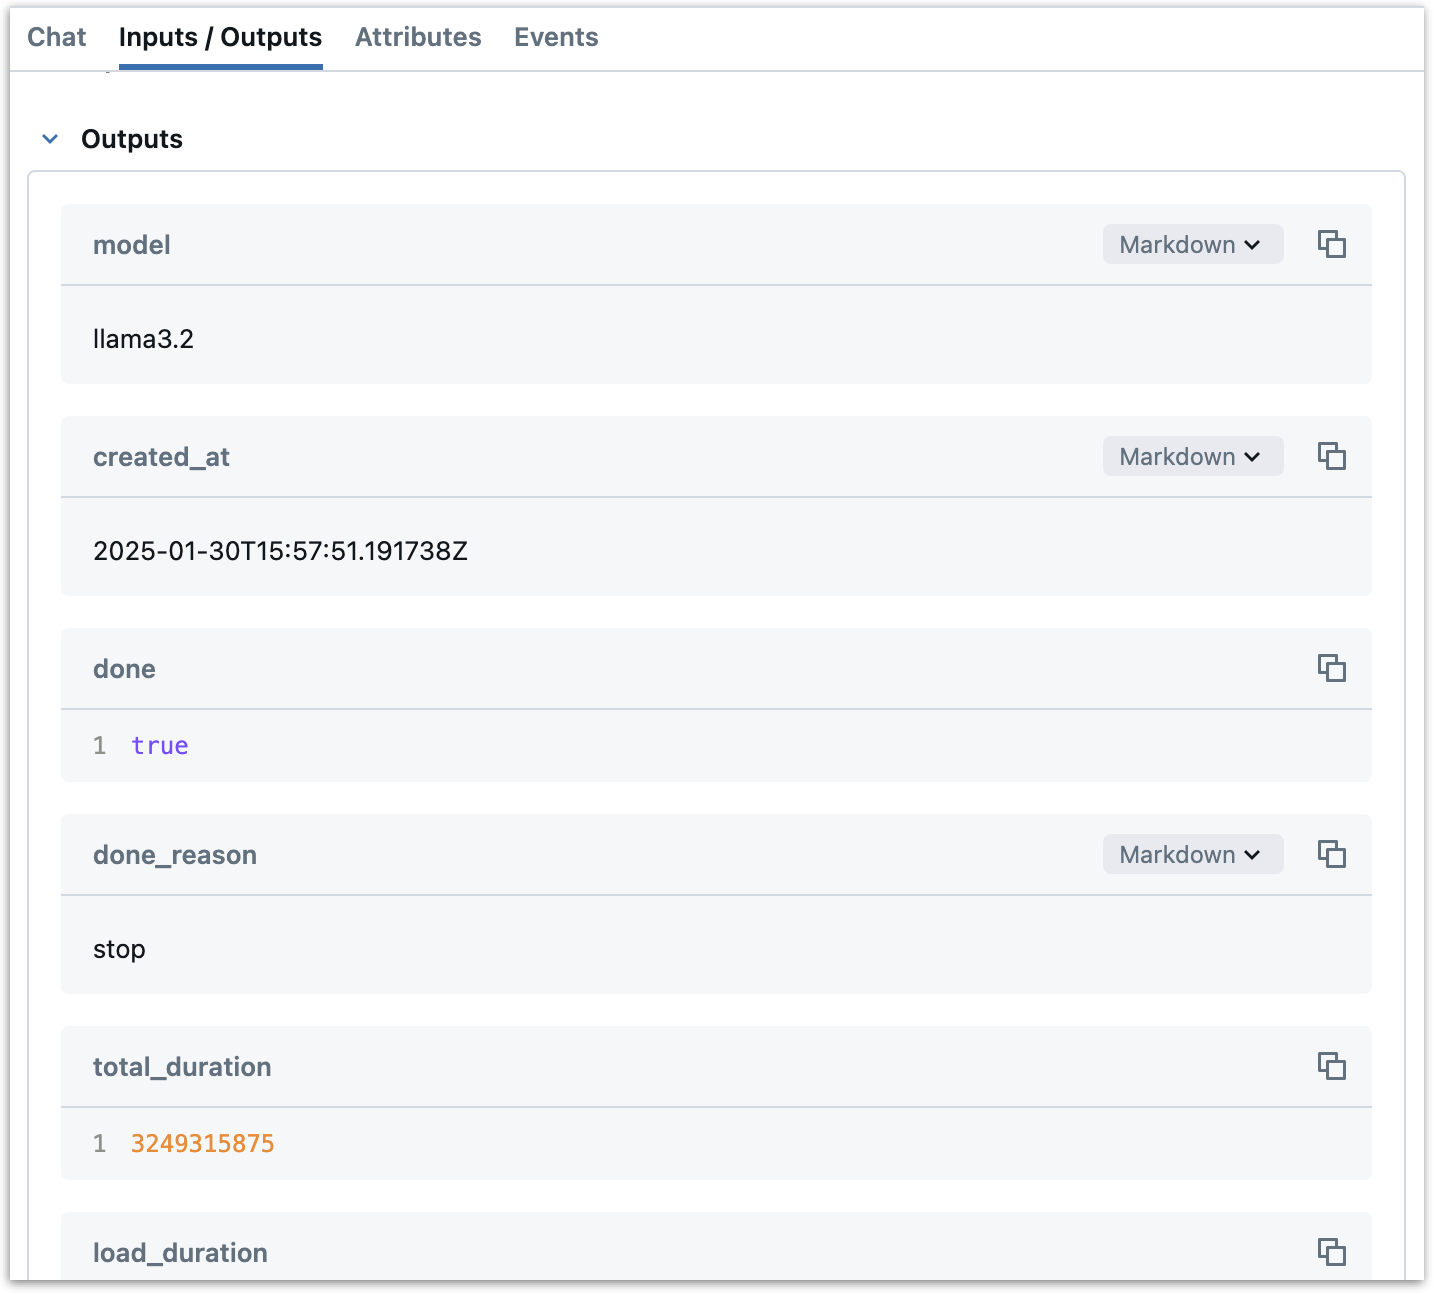Image resolution: width=1434 pixels, height=1294 pixels.
Task: Change the done_reason Markdown format dropdown
Action: [x=1192, y=854]
